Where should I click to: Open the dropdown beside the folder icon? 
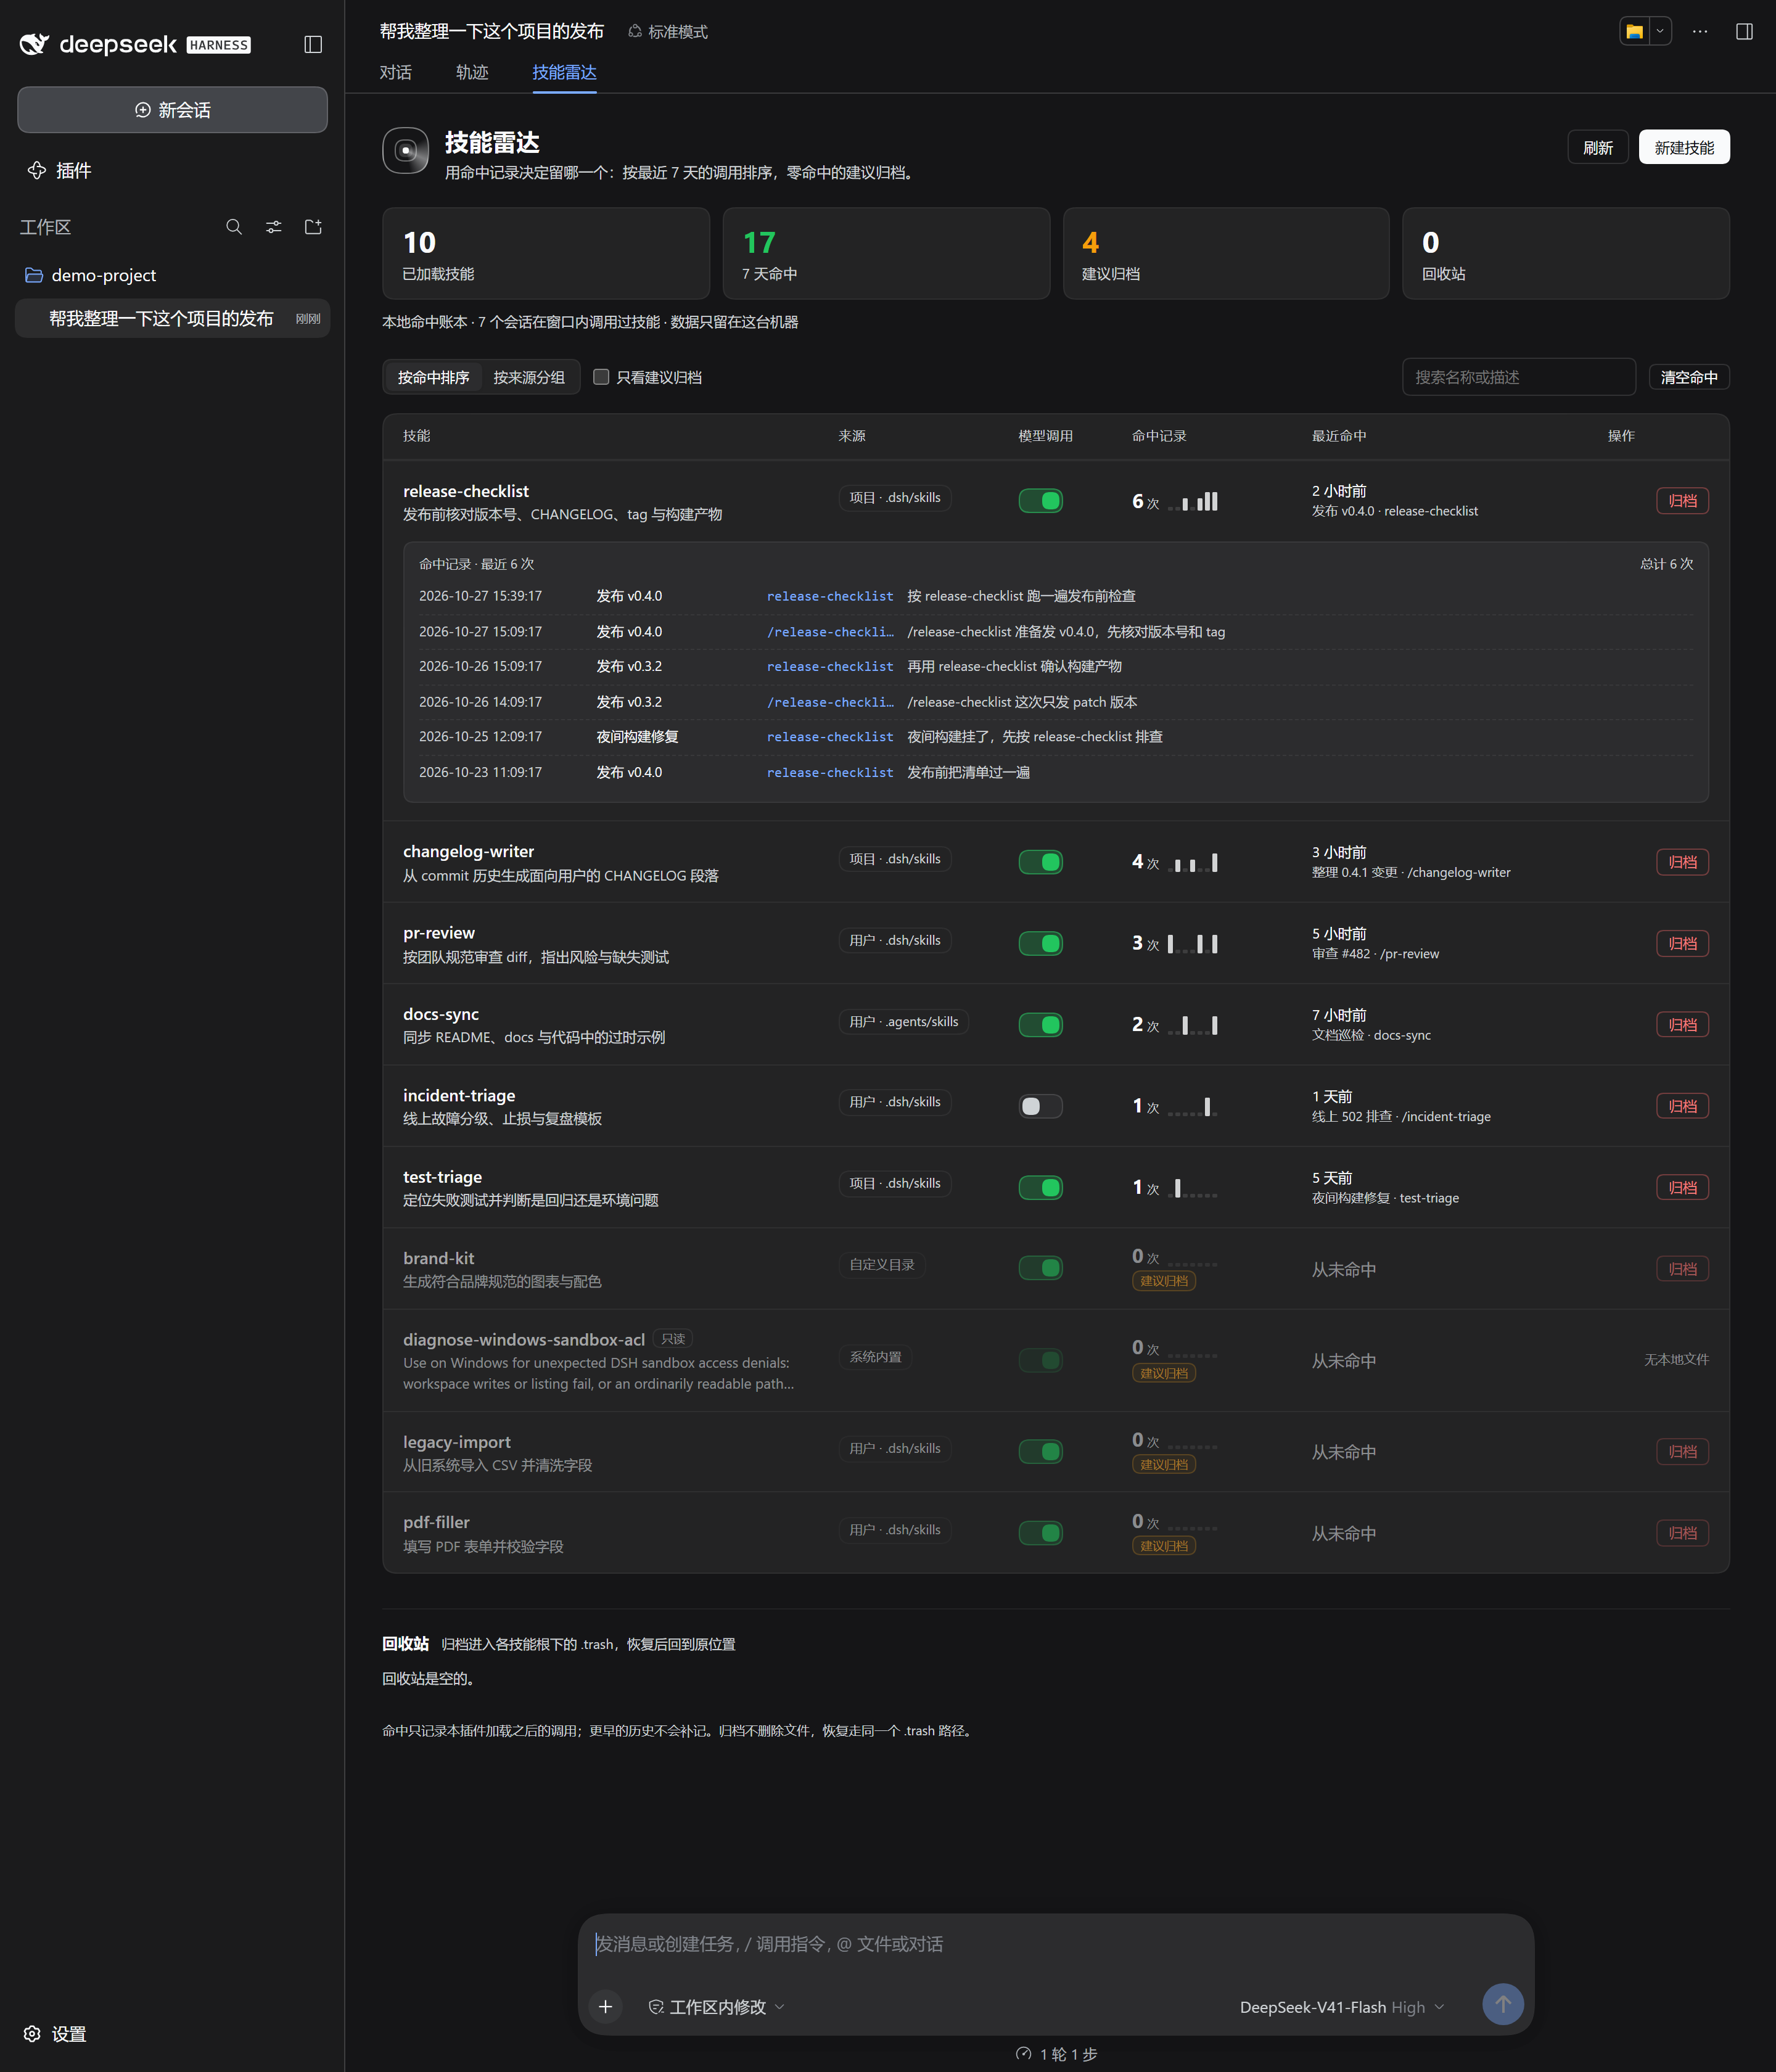(x=1660, y=31)
